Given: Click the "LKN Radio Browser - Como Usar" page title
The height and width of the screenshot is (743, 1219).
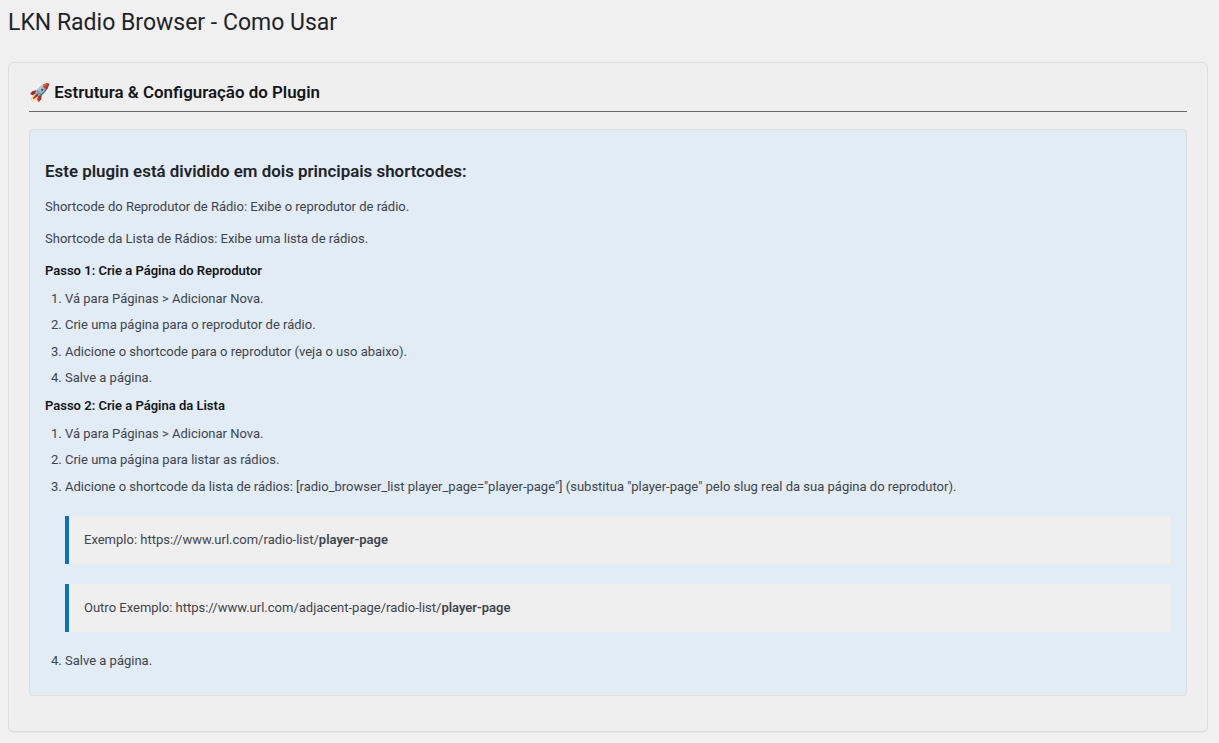Looking at the screenshot, I should tap(172, 22).
